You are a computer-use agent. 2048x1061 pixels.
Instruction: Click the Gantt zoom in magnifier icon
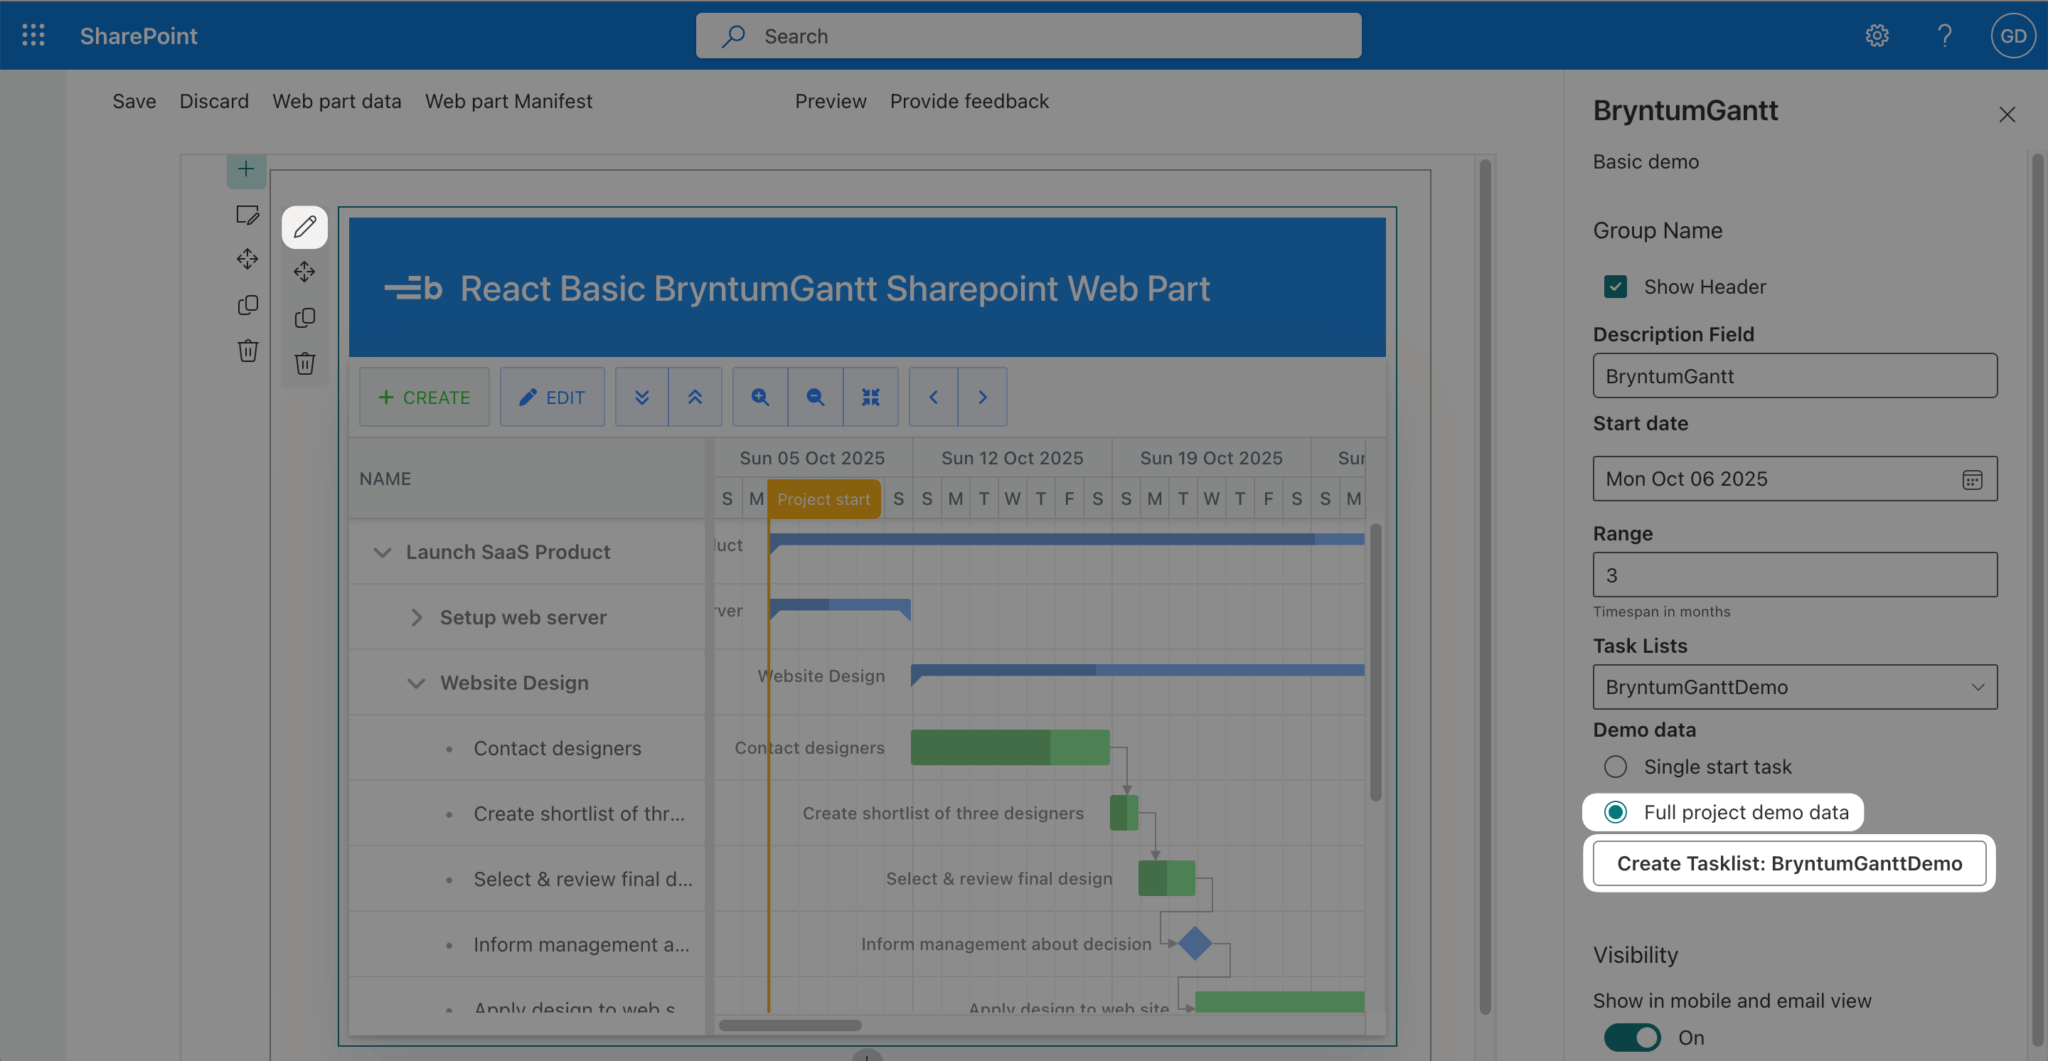point(760,397)
